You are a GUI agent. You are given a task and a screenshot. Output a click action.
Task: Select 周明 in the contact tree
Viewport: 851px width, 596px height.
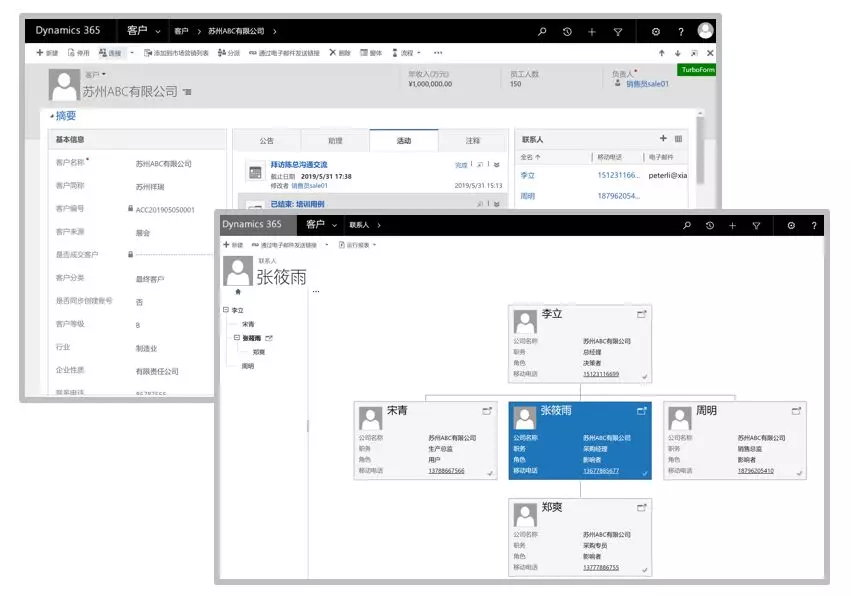tap(247, 366)
